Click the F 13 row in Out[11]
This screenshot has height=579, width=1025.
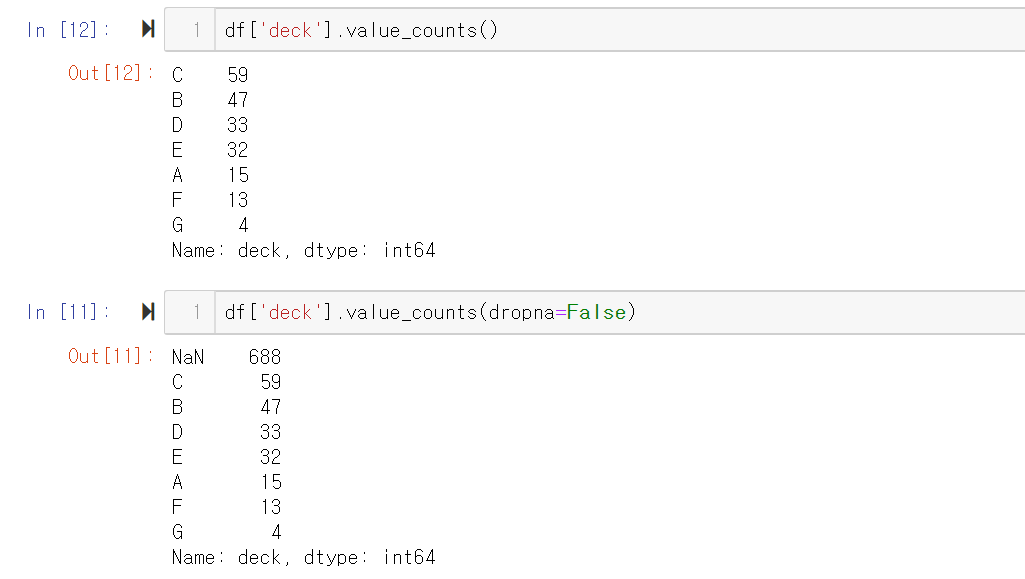(x=226, y=507)
